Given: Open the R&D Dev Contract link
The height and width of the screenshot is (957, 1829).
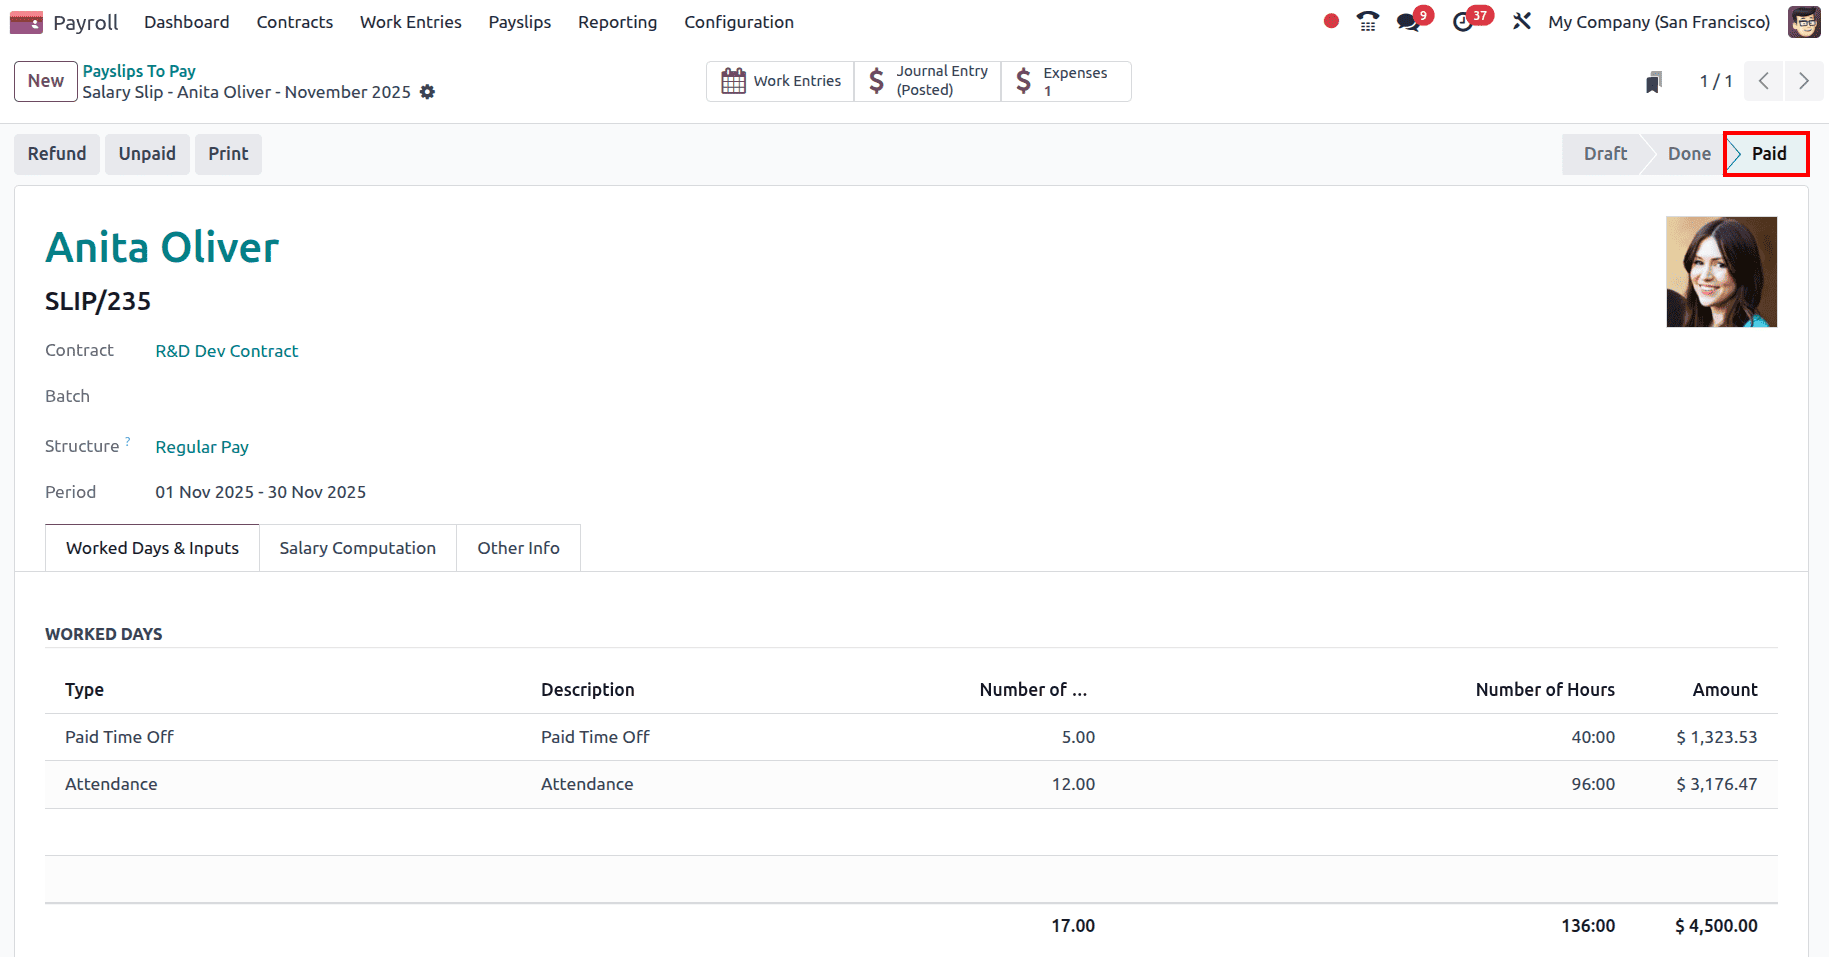Looking at the screenshot, I should [226, 351].
